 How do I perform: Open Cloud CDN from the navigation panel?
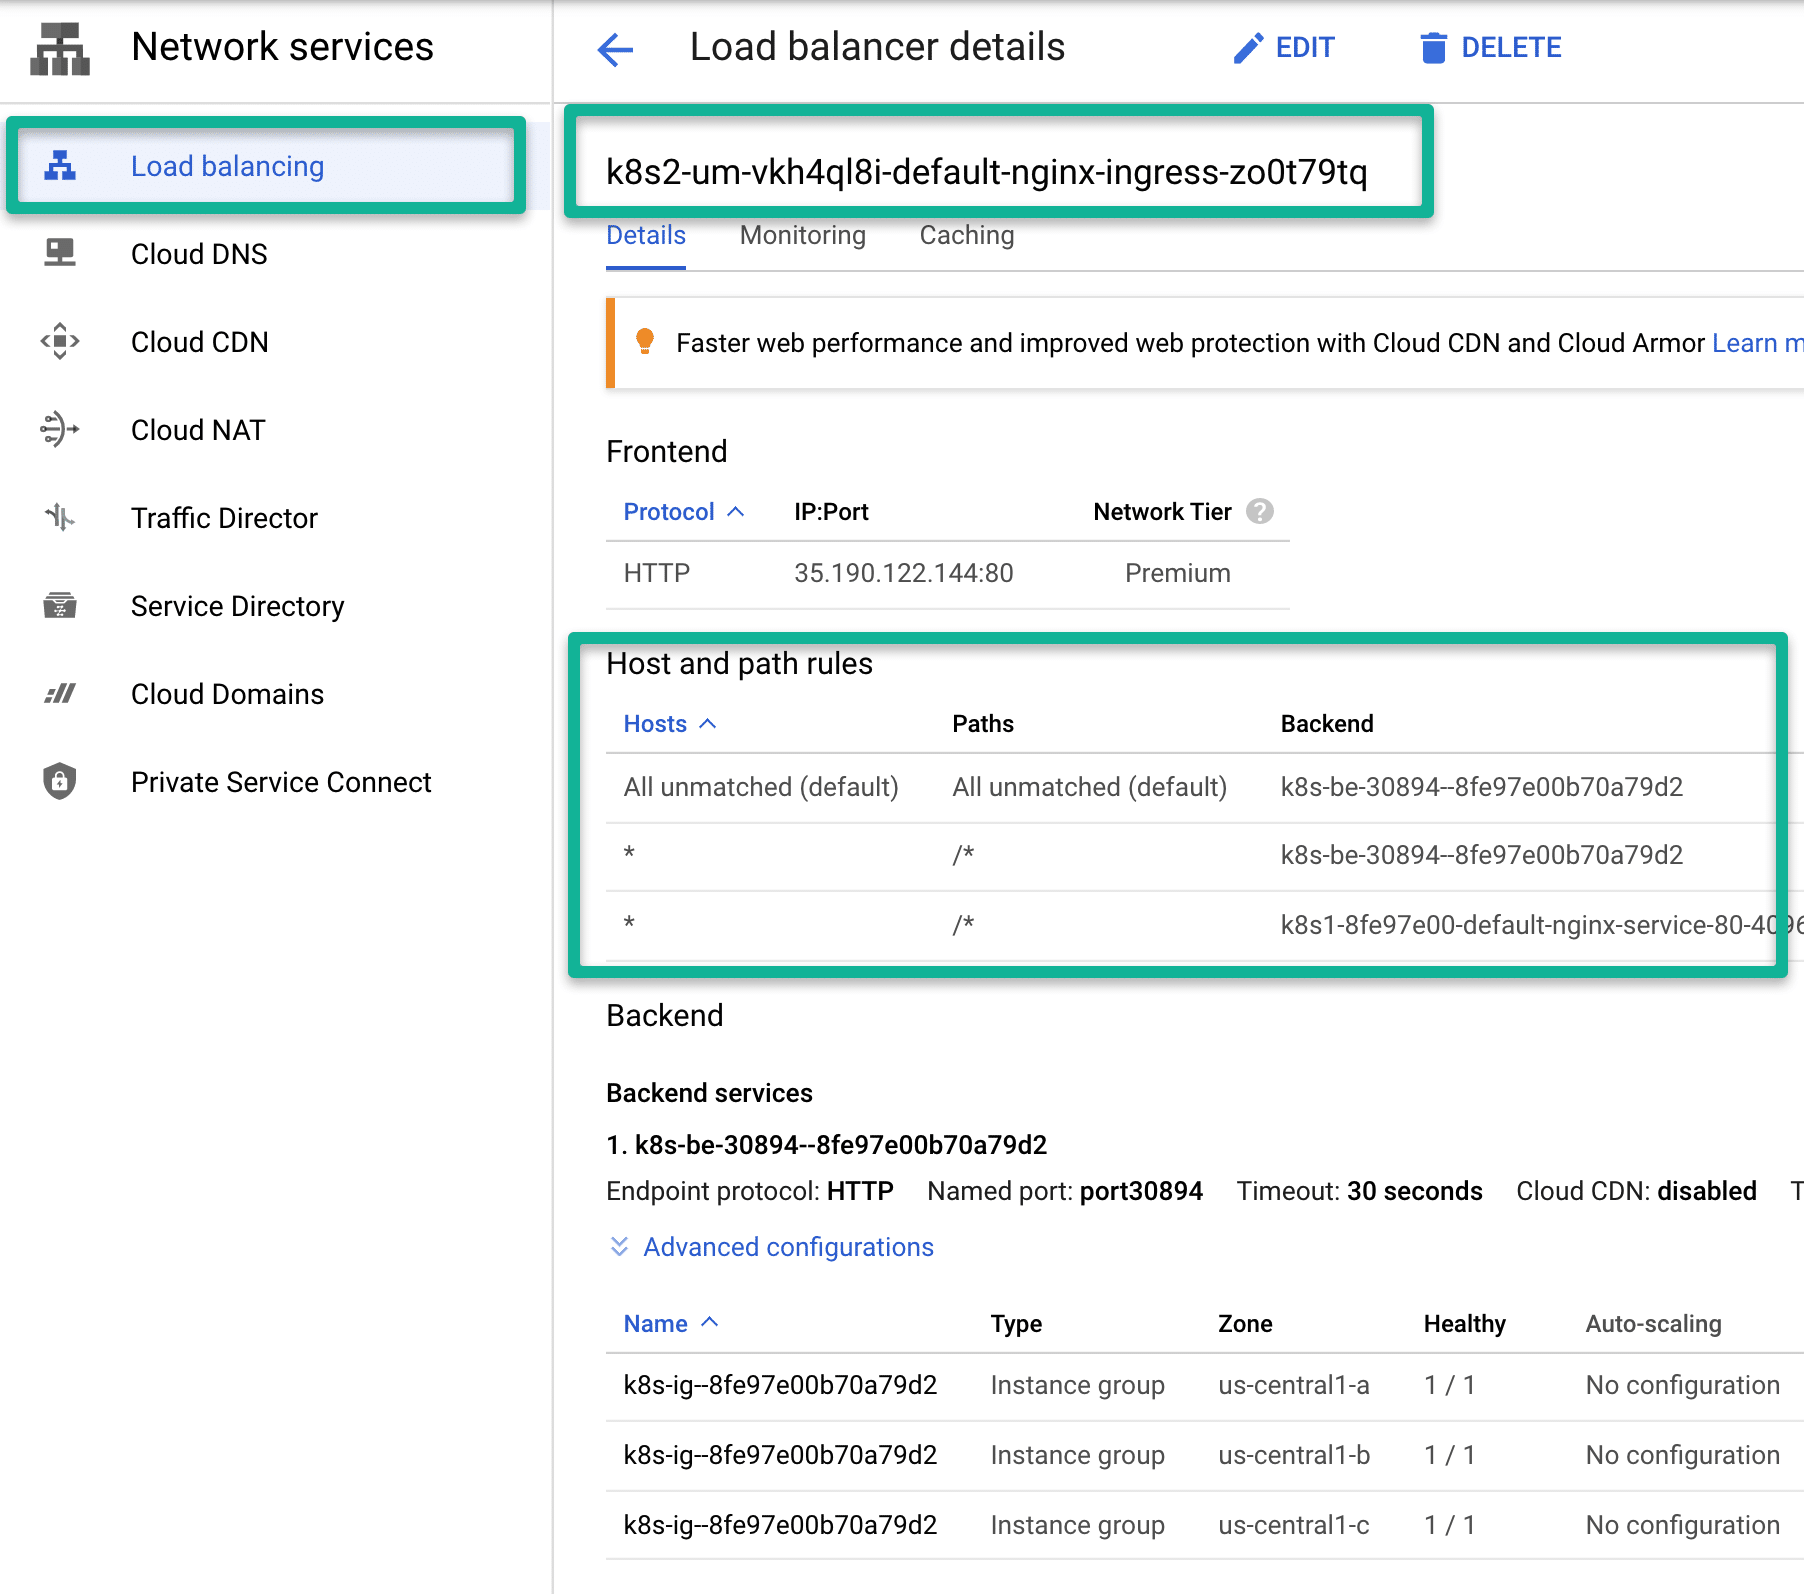tap(199, 342)
